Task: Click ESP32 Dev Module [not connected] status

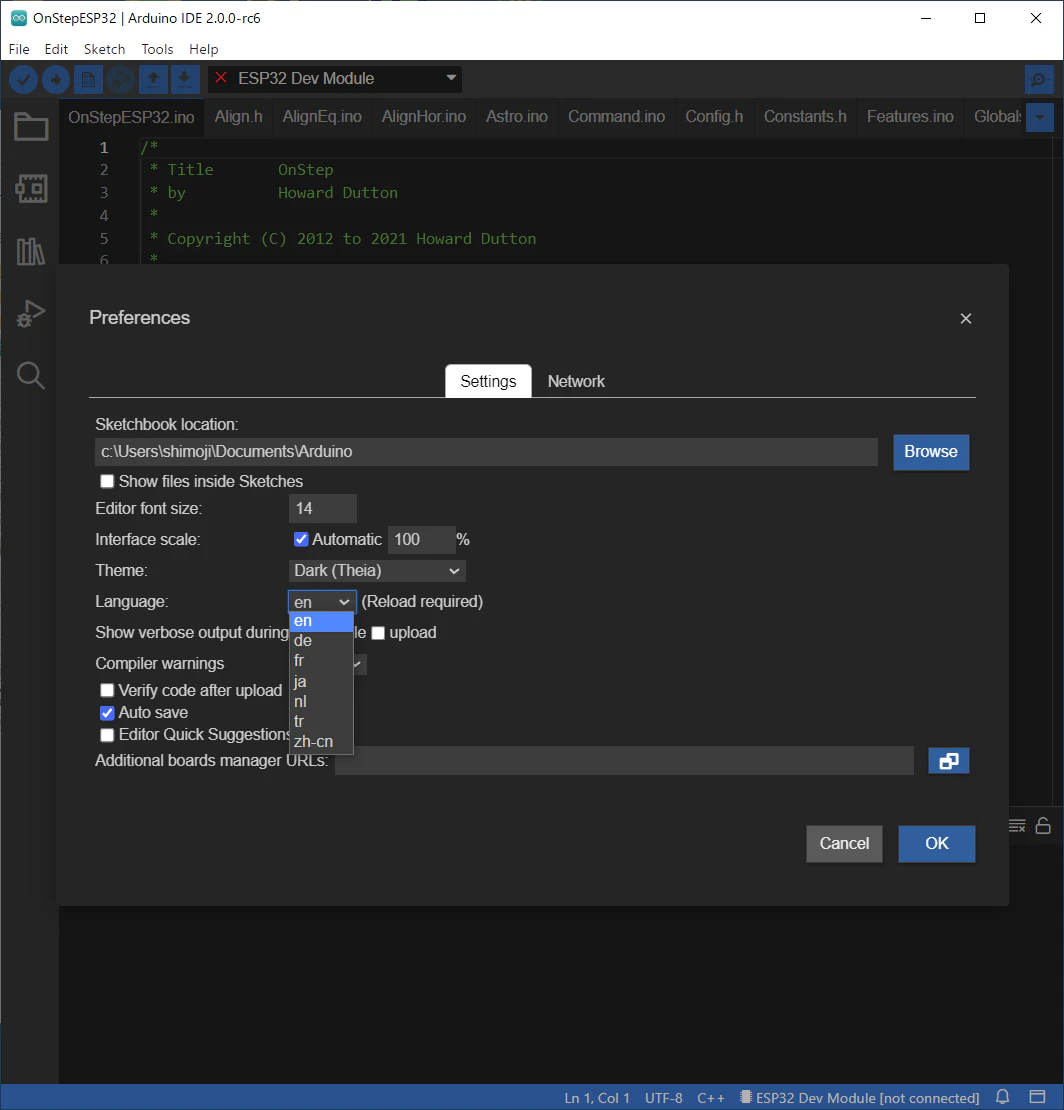Action: click(x=859, y=1098)
